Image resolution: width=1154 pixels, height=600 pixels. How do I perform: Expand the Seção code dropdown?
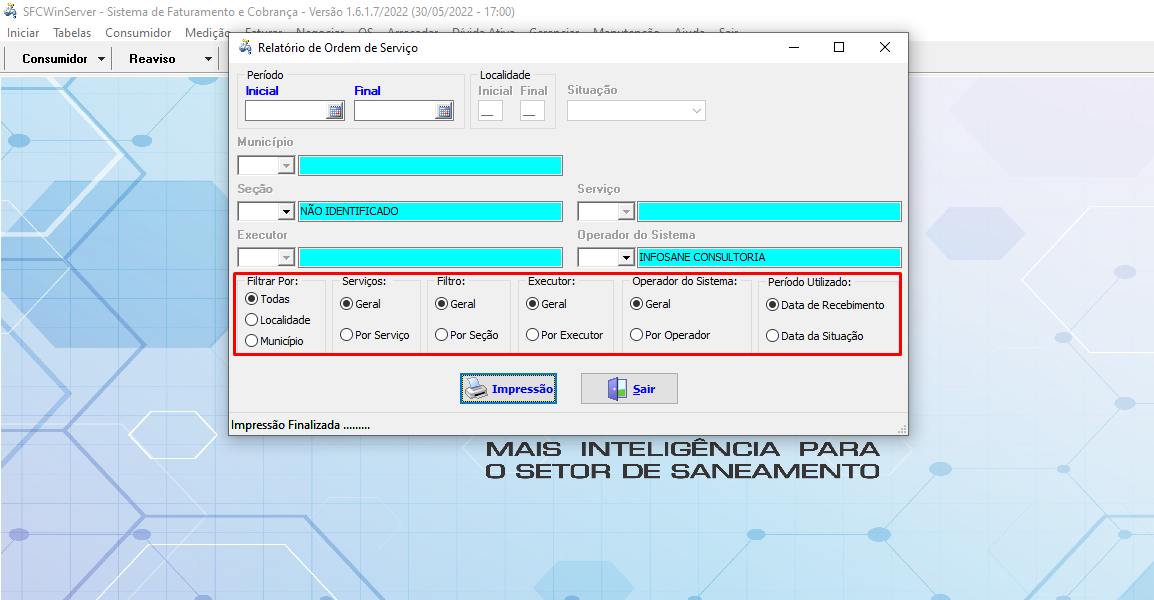pyautogui.click(x=287, y=211)
